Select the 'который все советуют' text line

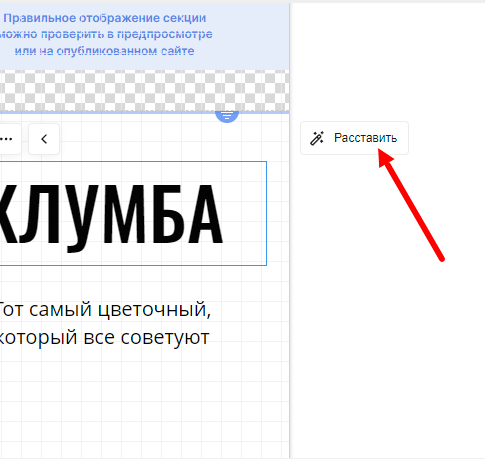(x=104, y=337)
